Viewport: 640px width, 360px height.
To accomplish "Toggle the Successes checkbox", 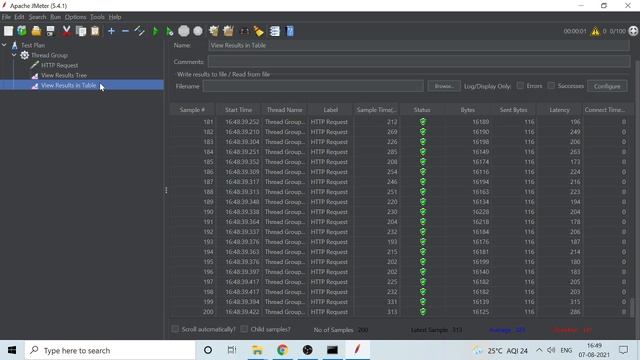I will 551,86.
